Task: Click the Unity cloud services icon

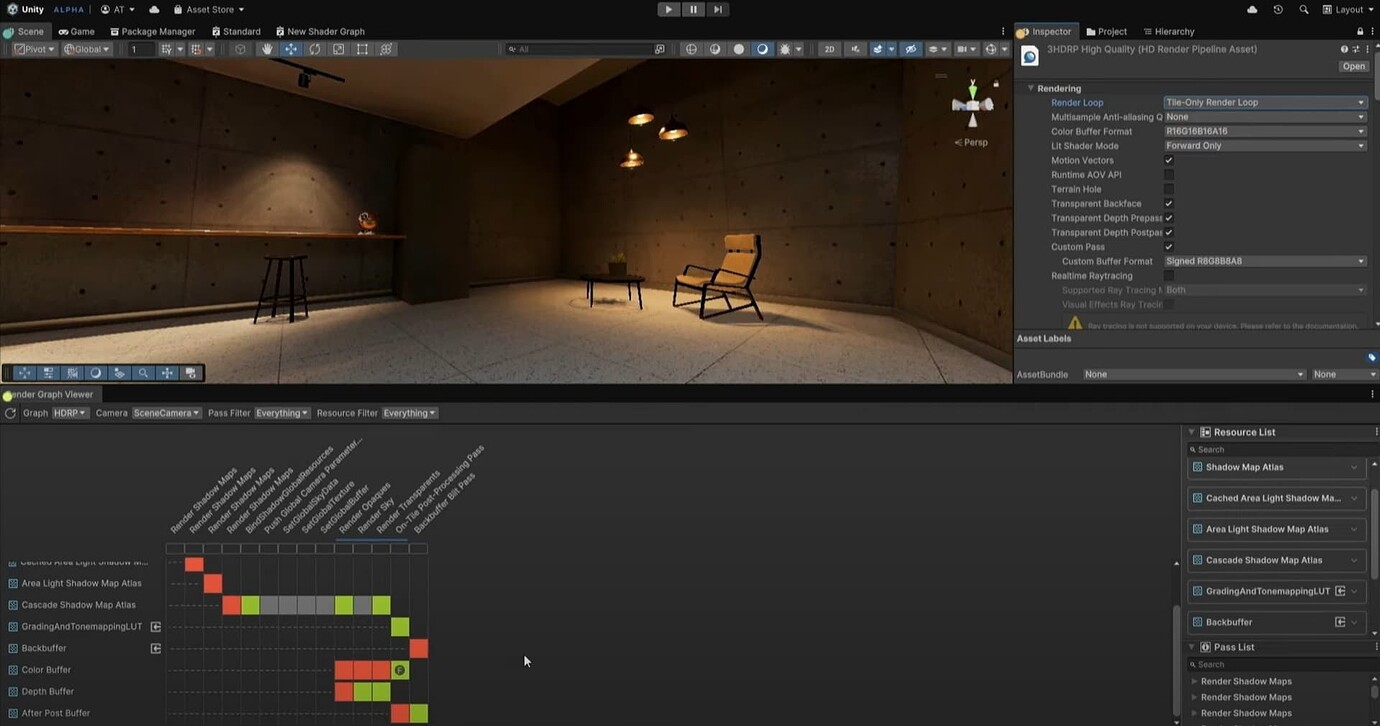Action: point(1253,9)
